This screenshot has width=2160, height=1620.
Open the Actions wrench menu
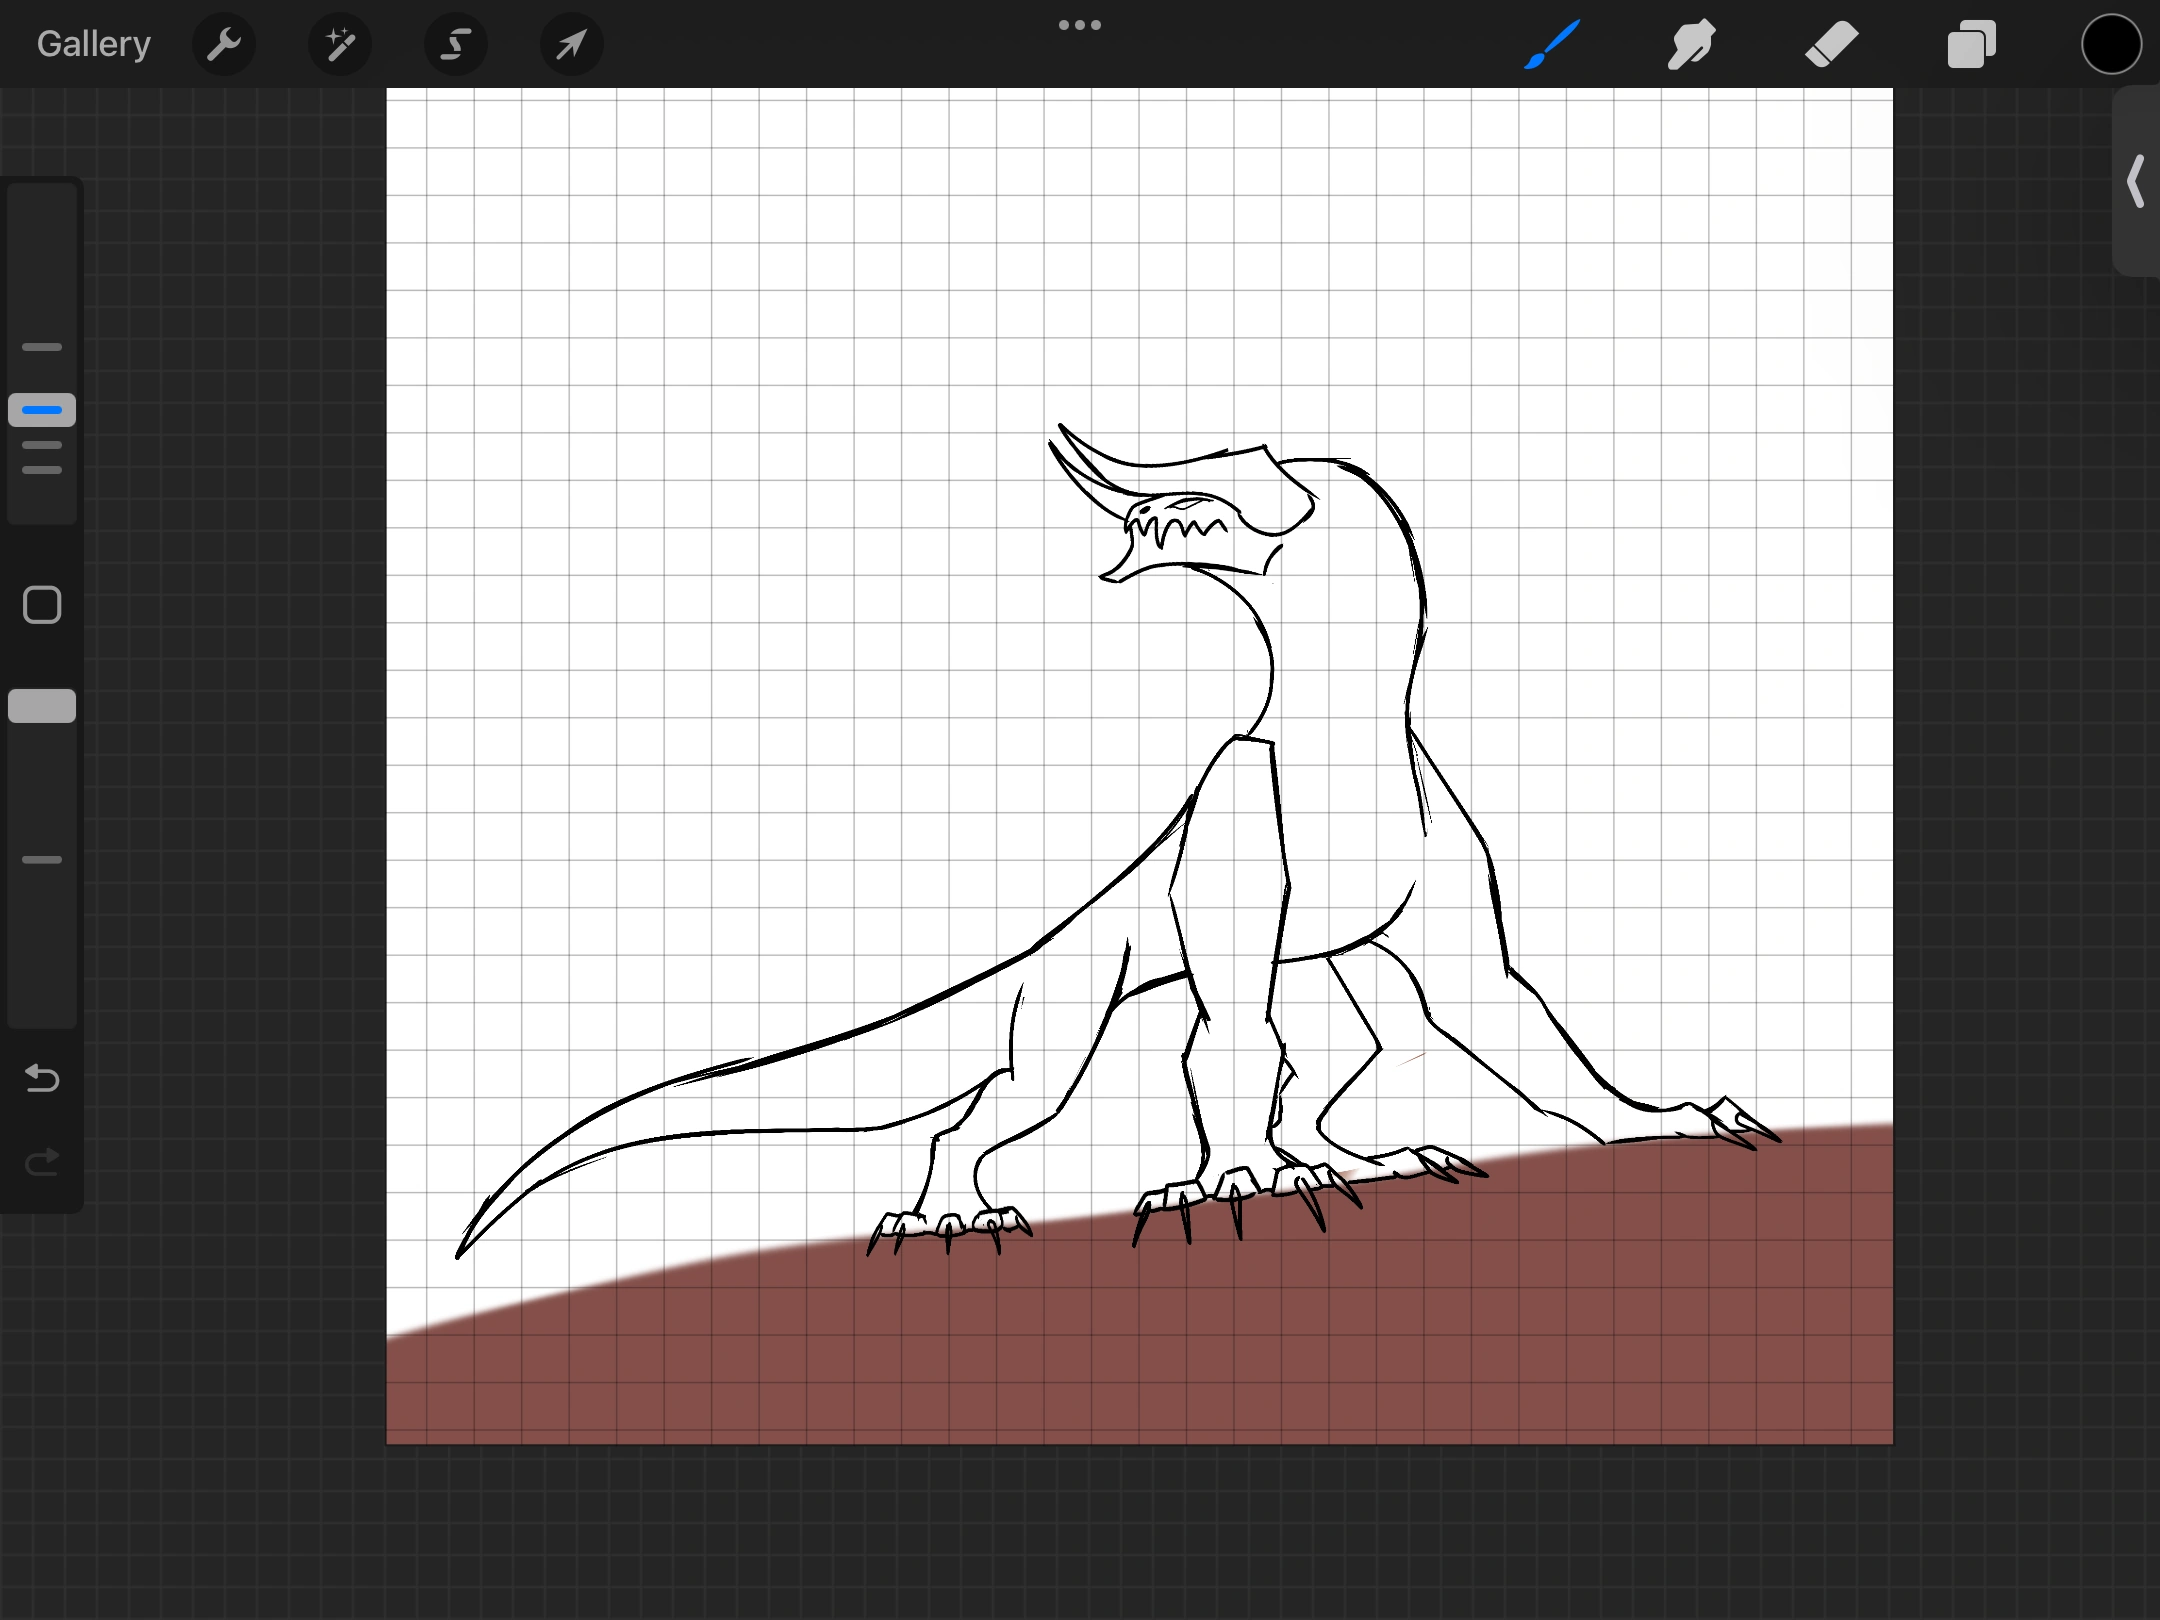coord(224,44)
